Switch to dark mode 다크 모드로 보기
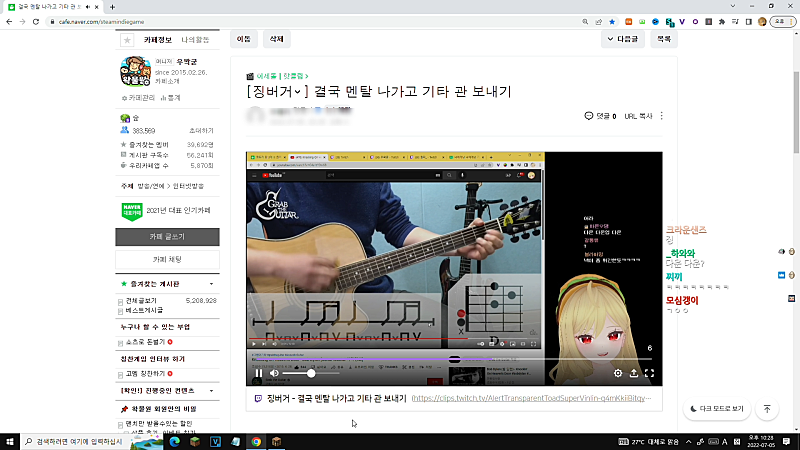The height and width of the screenshot is (450, 800). click(717, 409)
